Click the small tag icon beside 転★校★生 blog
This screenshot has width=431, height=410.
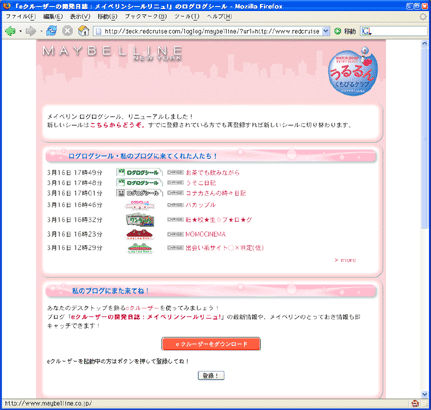click(x=175, y=220)
